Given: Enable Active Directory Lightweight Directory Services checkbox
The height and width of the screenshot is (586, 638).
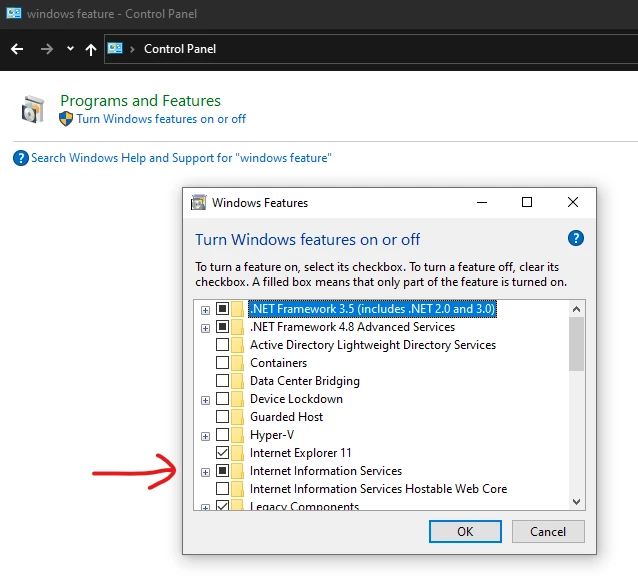Looking at the screenshot, I should click(x=222, y=344).
